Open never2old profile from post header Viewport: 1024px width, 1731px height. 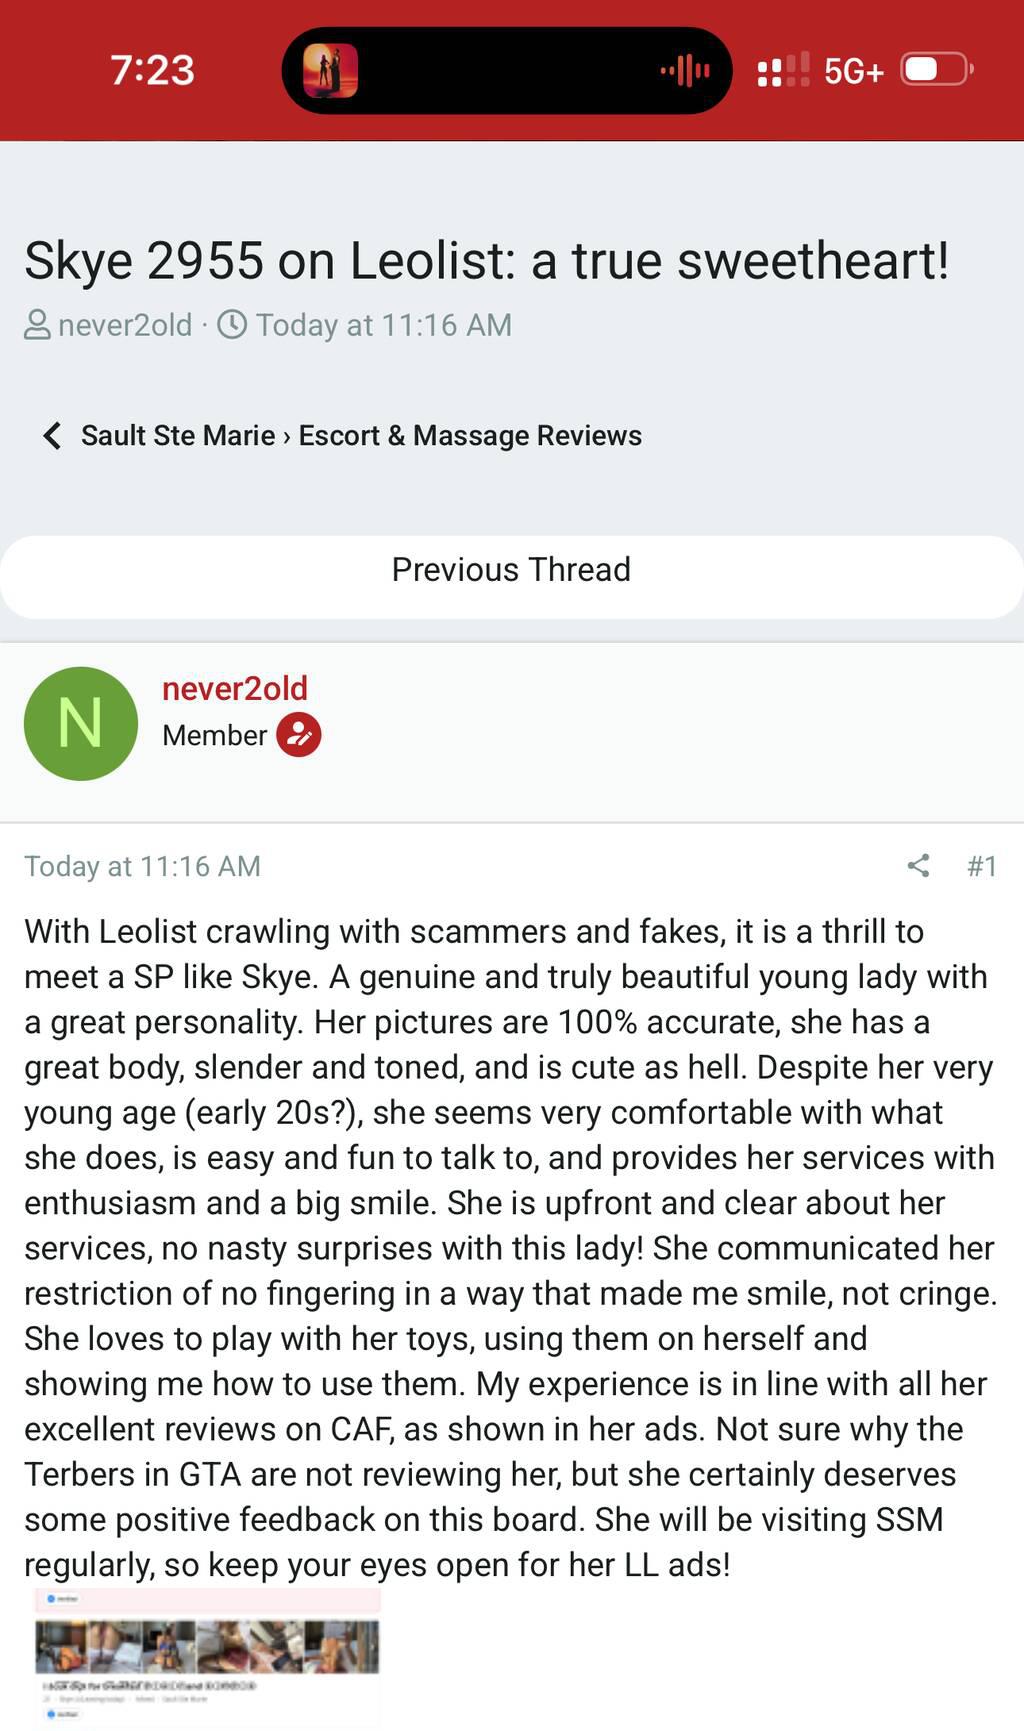(234, 688)
